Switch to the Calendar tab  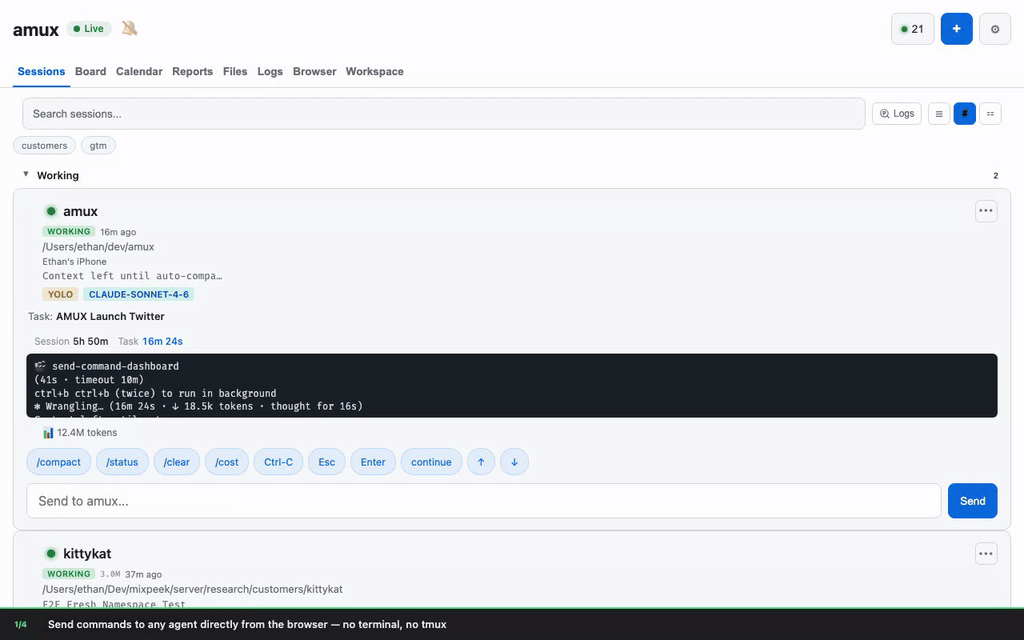[139, 72]
